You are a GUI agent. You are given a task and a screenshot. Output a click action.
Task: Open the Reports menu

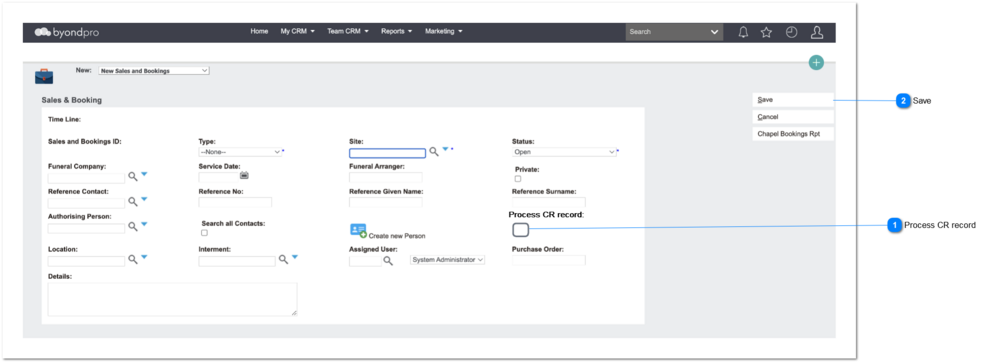pos(397,31)
